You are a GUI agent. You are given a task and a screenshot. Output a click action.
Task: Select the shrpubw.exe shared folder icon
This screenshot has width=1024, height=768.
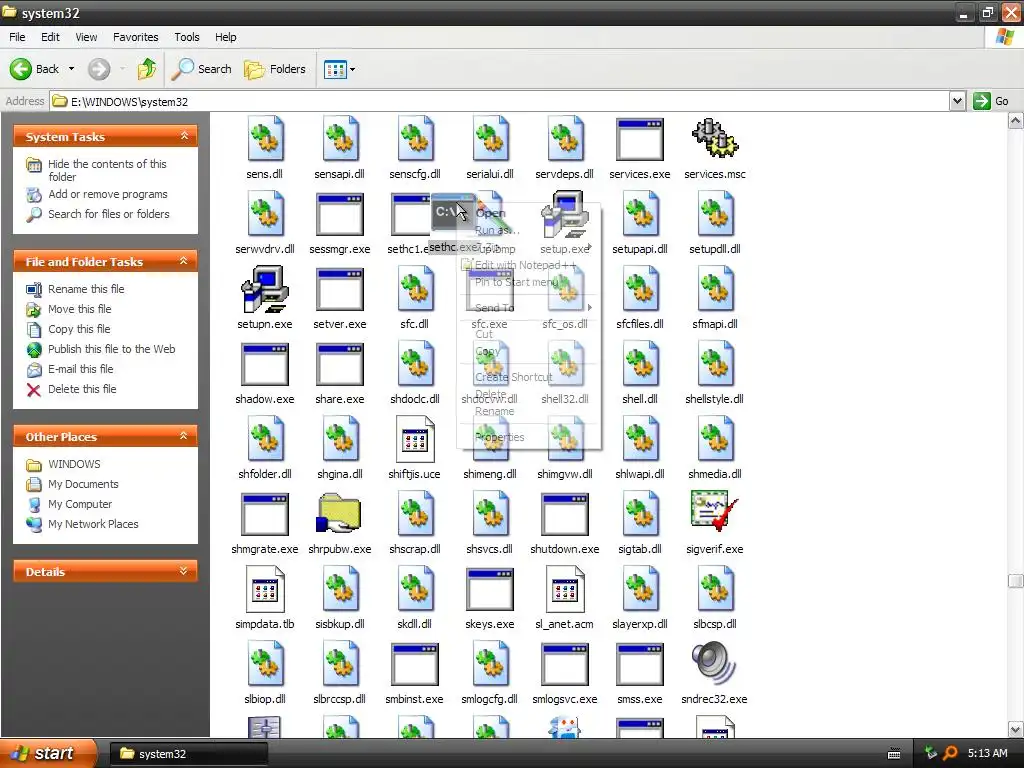(x=339, y=514)
